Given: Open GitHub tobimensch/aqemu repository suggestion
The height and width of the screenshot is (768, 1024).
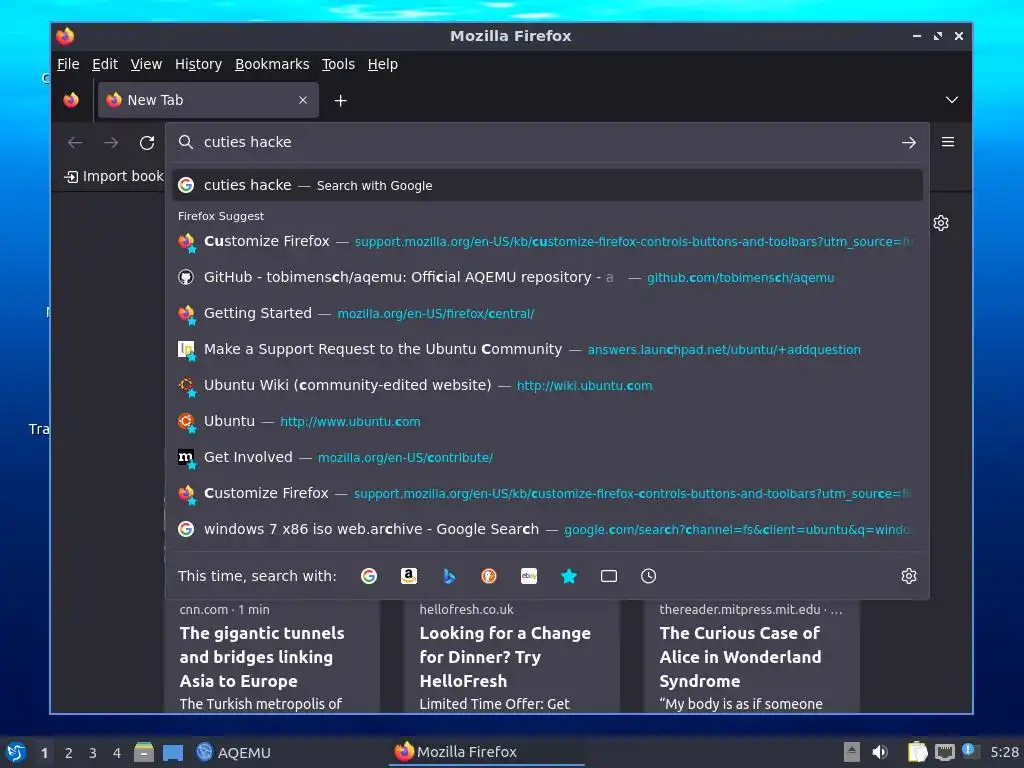Looking at the screenshot, I should (x=547, y=278).
